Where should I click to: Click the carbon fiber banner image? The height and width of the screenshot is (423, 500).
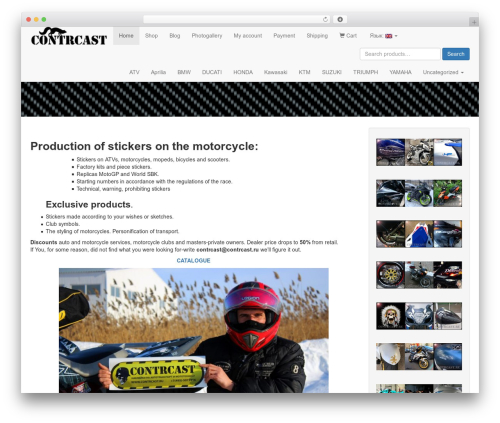pyautogui.click(x=250, y=99)
